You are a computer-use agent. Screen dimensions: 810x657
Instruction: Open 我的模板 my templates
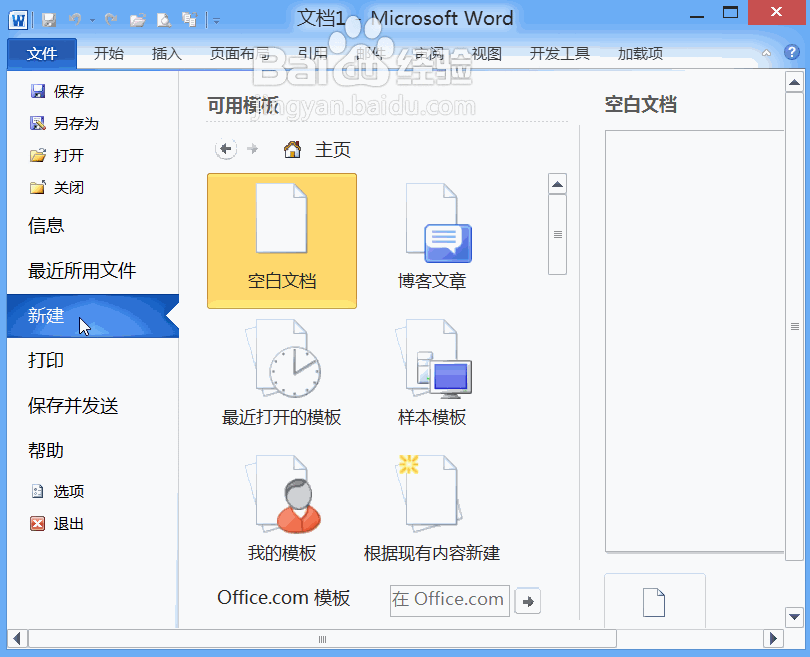coord(282,509)
